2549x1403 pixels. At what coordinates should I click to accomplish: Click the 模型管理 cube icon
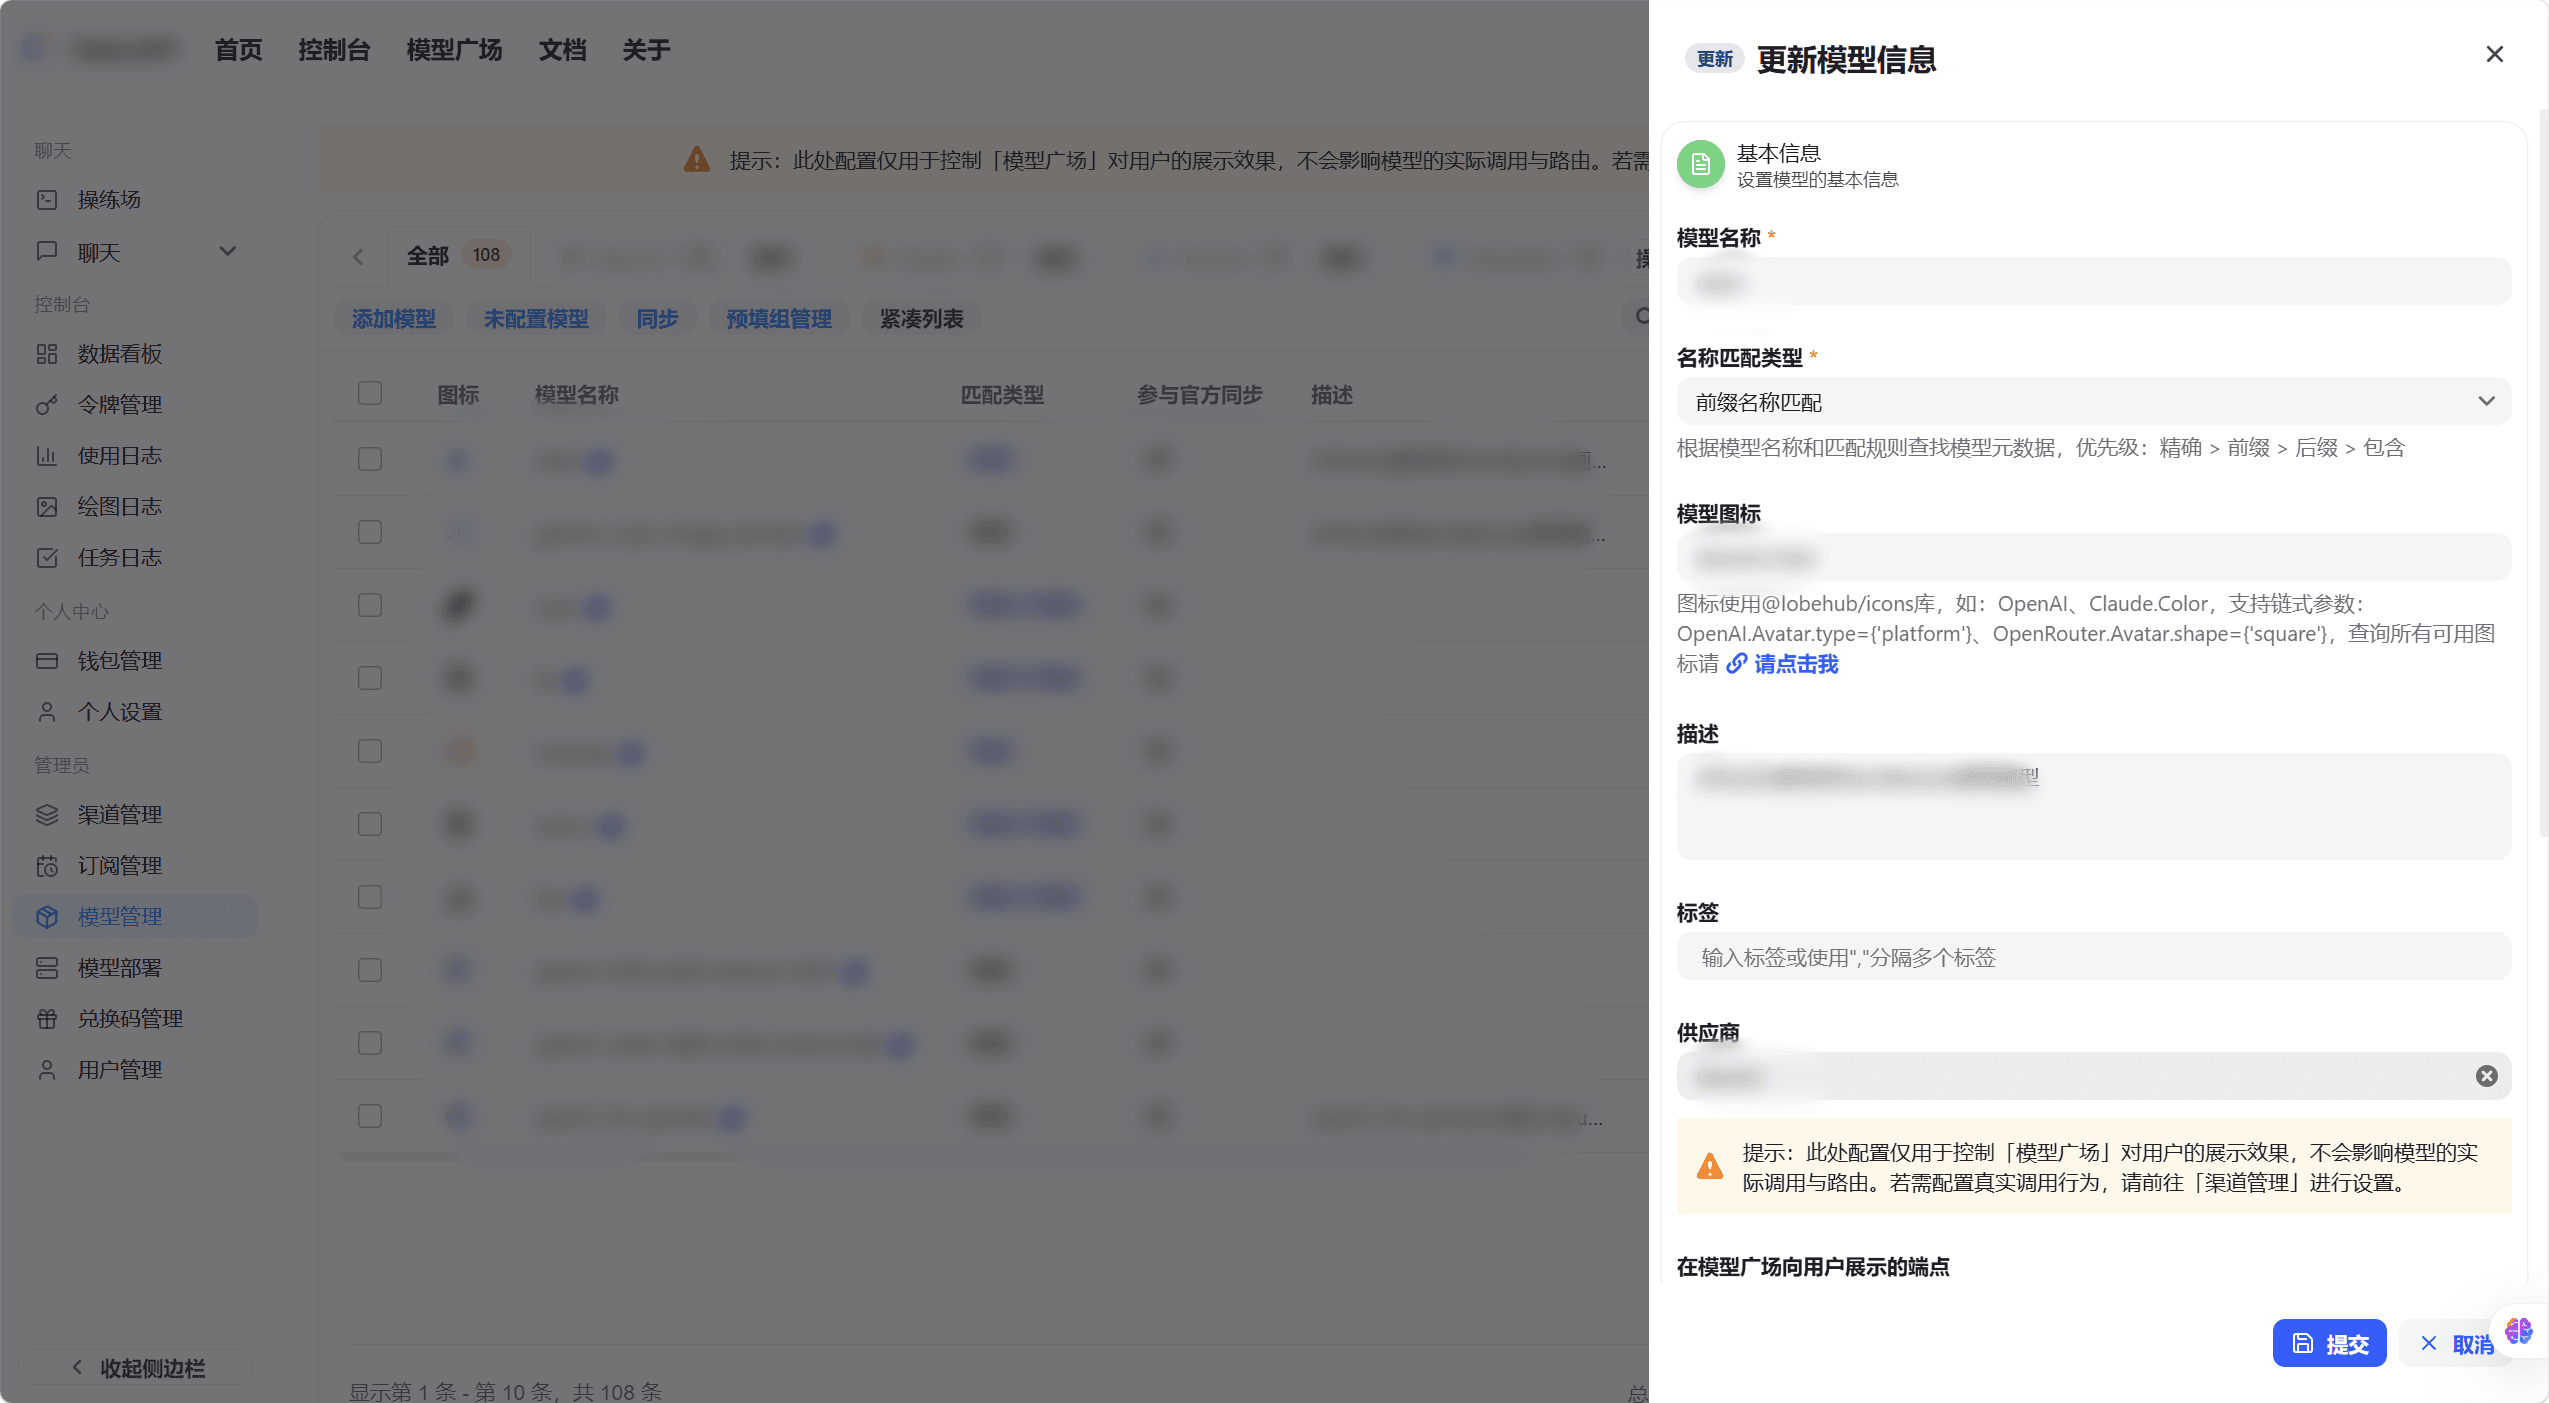tap(48, 916)
